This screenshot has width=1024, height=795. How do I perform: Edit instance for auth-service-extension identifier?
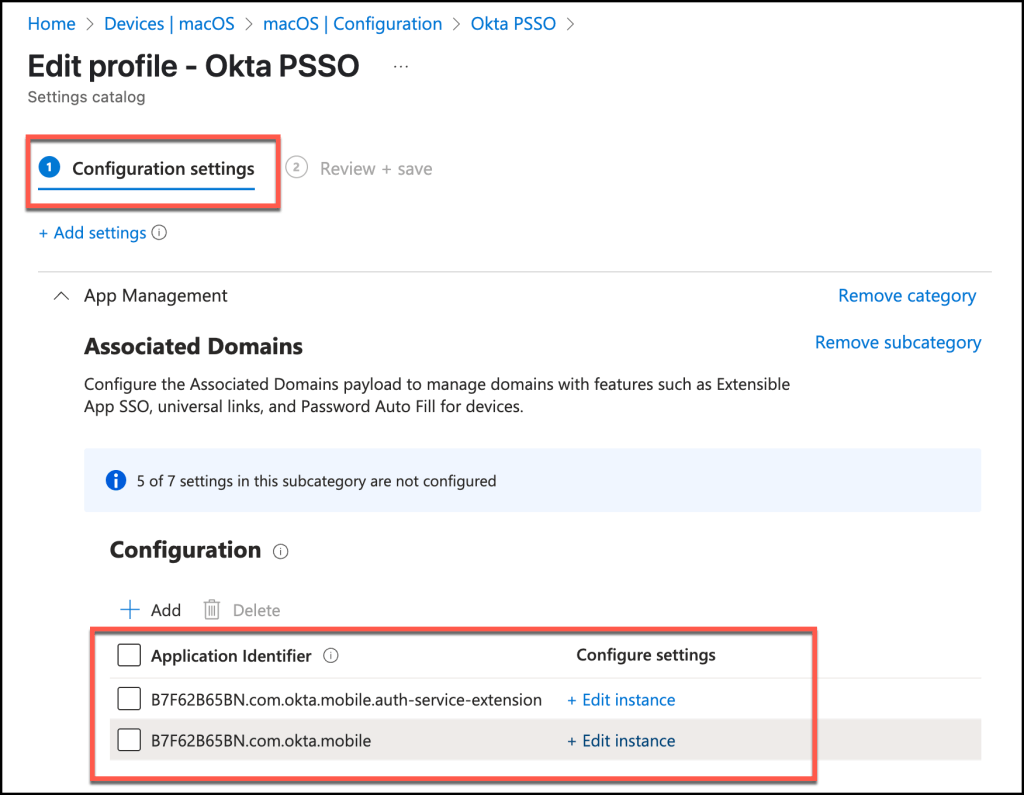pos(621,700)
